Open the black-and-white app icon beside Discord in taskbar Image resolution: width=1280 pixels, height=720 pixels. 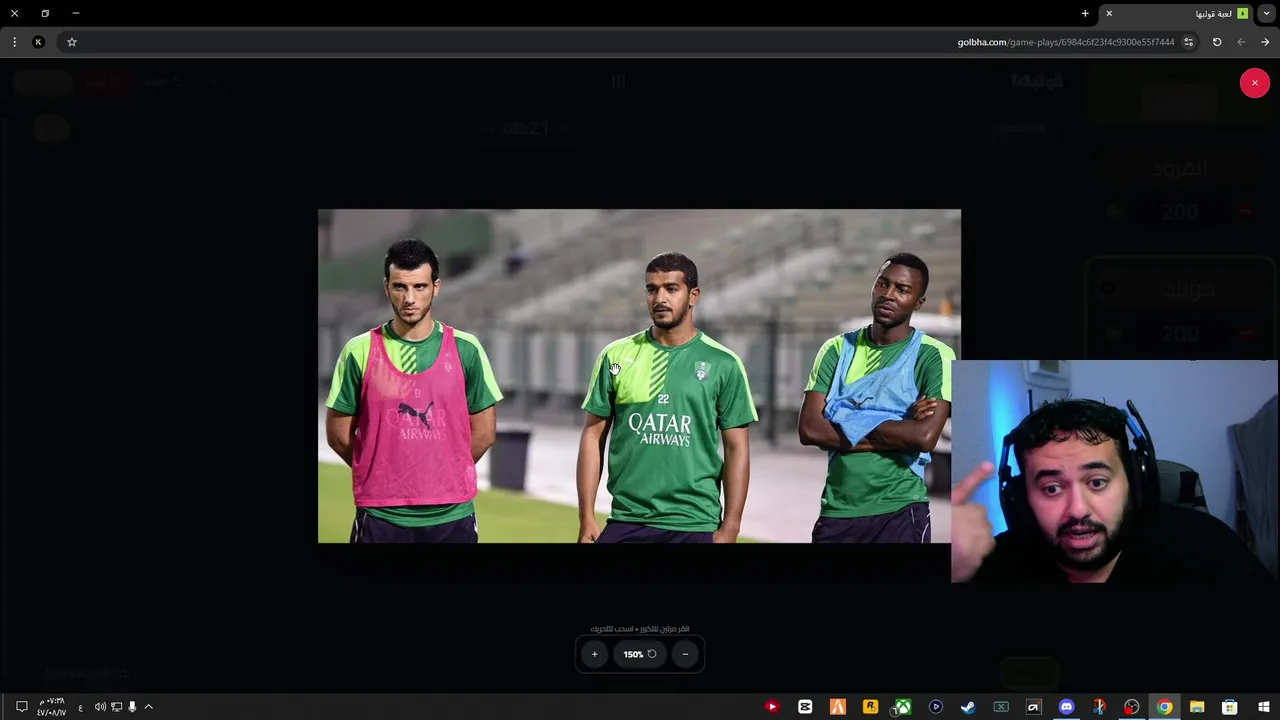[x=1034, y=707]
